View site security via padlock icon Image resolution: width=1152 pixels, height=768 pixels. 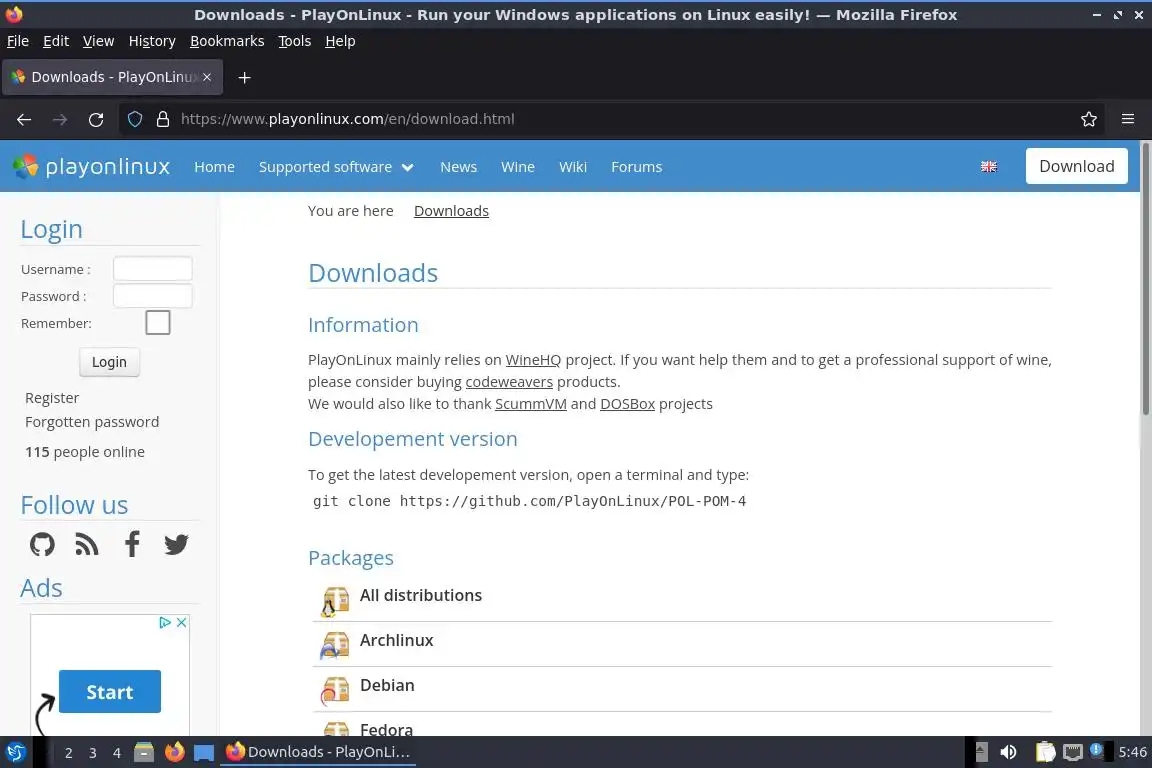tap(163, 119)
